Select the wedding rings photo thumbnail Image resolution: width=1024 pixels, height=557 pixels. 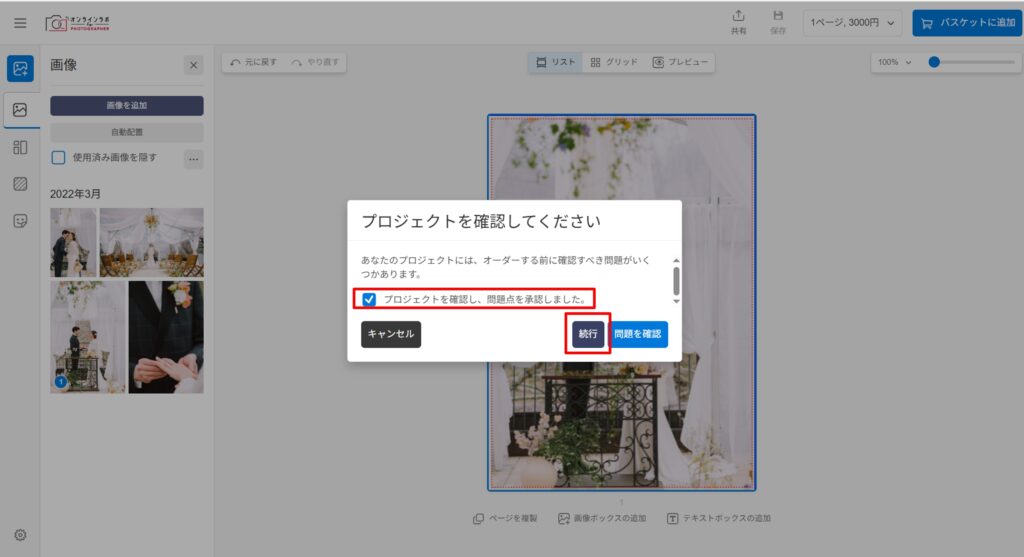pos(166,336)
